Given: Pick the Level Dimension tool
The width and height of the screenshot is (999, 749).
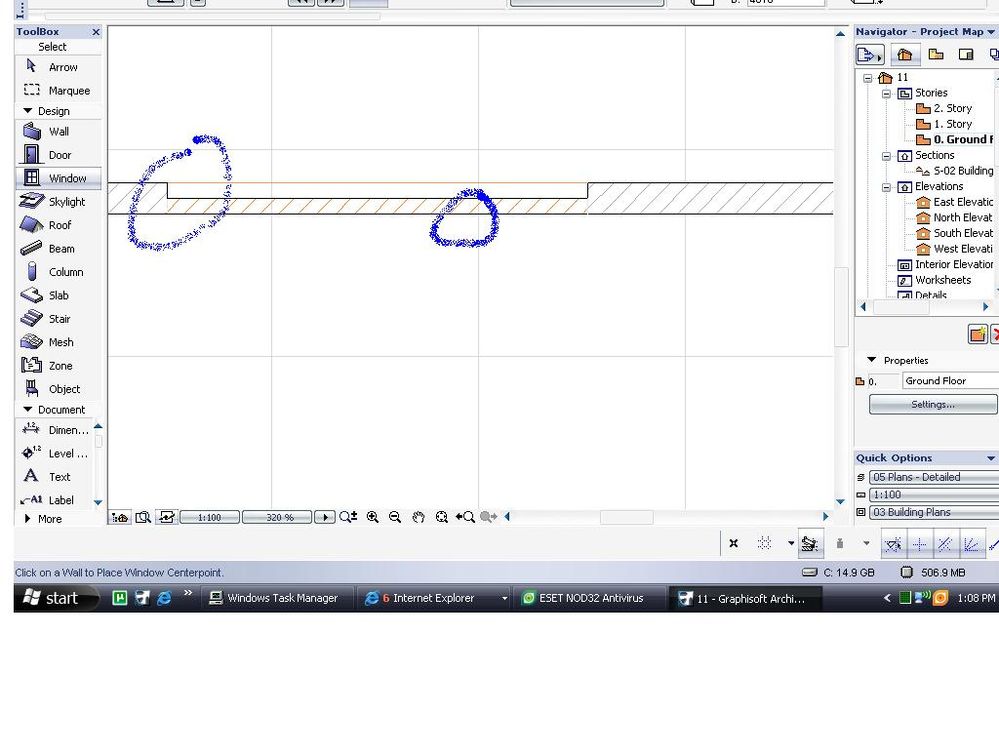Looking at the screenshot, I should [x=54, y=453].
